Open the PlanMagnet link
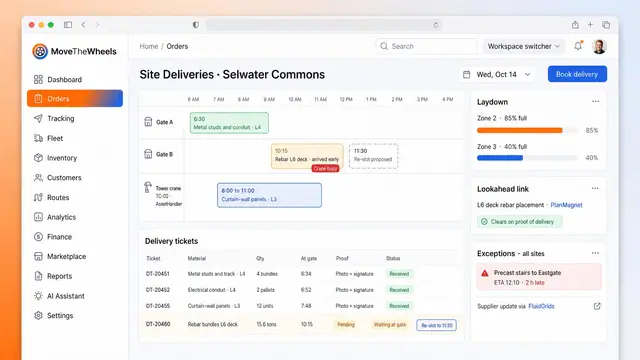 (x=566, y=205)
